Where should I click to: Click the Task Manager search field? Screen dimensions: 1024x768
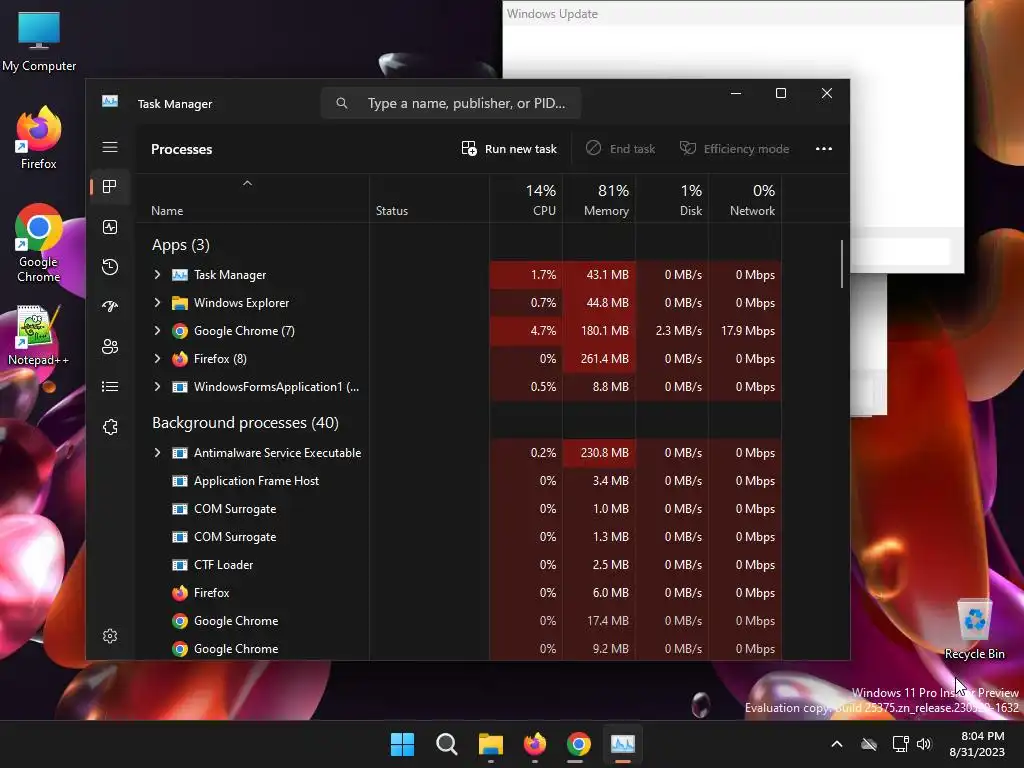451,103
